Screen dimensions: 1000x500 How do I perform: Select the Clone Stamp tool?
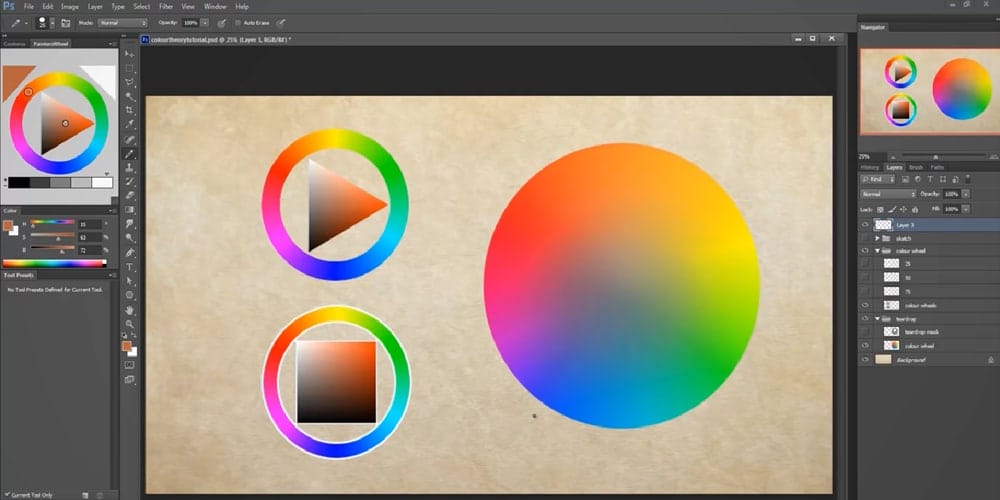129,168
